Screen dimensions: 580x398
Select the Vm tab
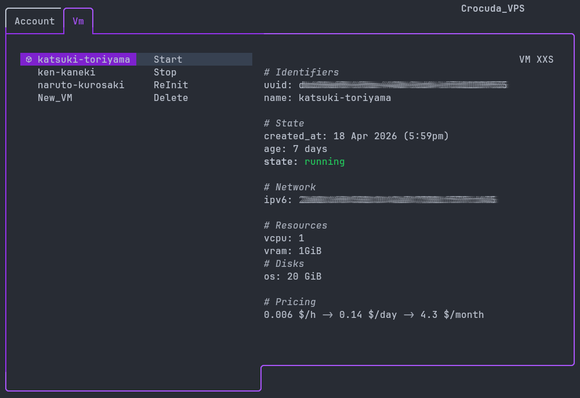click(x=78, y=21)
